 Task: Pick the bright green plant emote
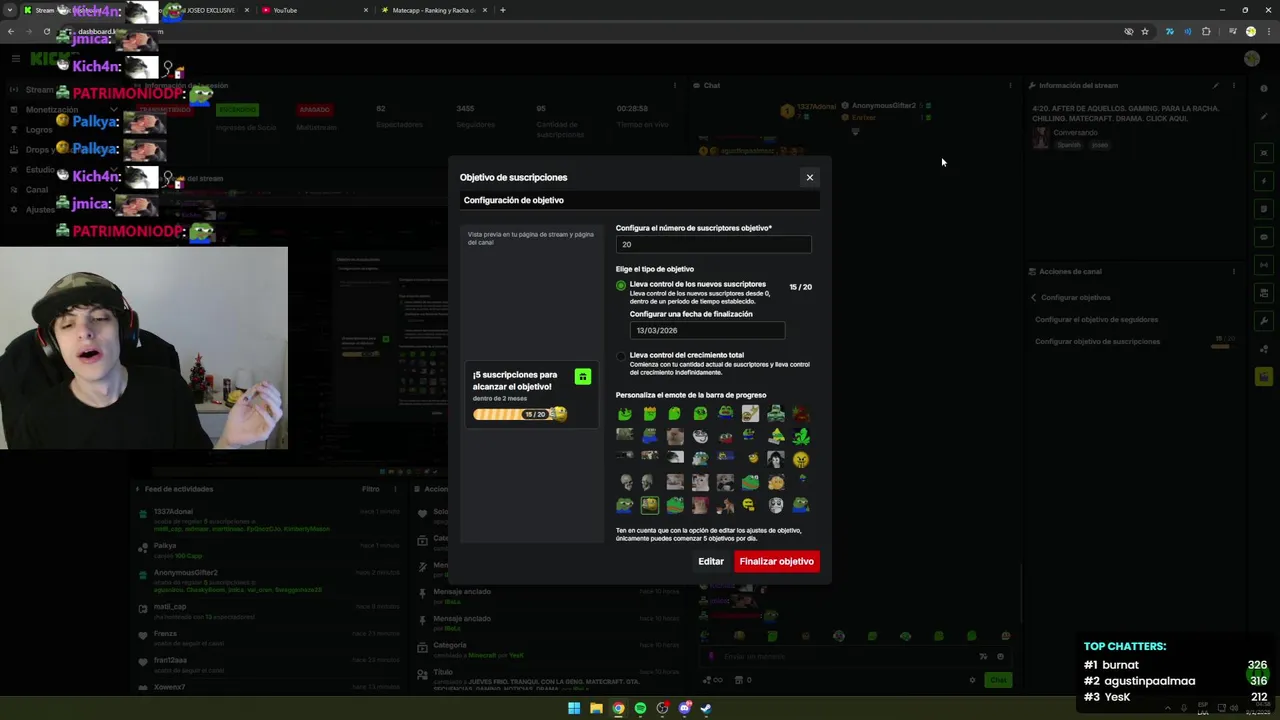(801, 436)
